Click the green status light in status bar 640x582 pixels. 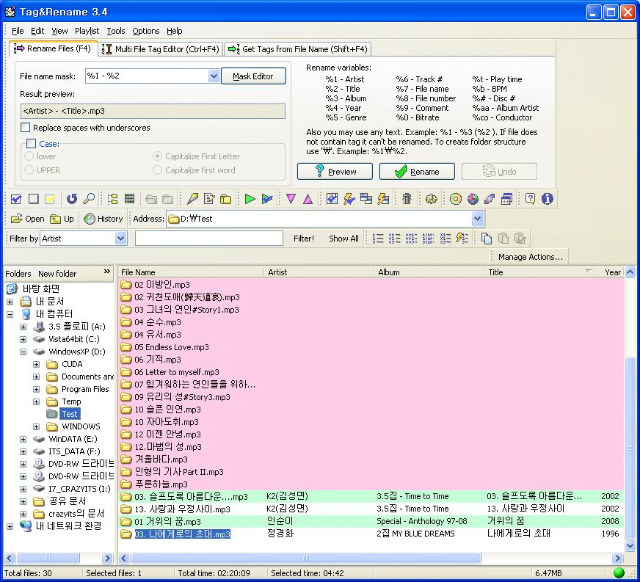pyautogui.click(x=619, y=573)
